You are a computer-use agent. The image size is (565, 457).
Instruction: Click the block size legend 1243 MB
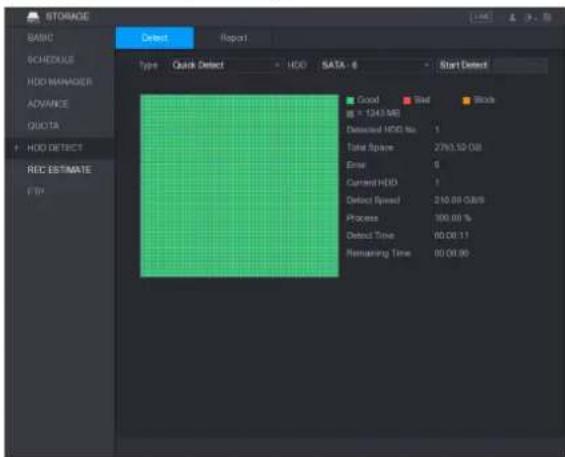373,114
